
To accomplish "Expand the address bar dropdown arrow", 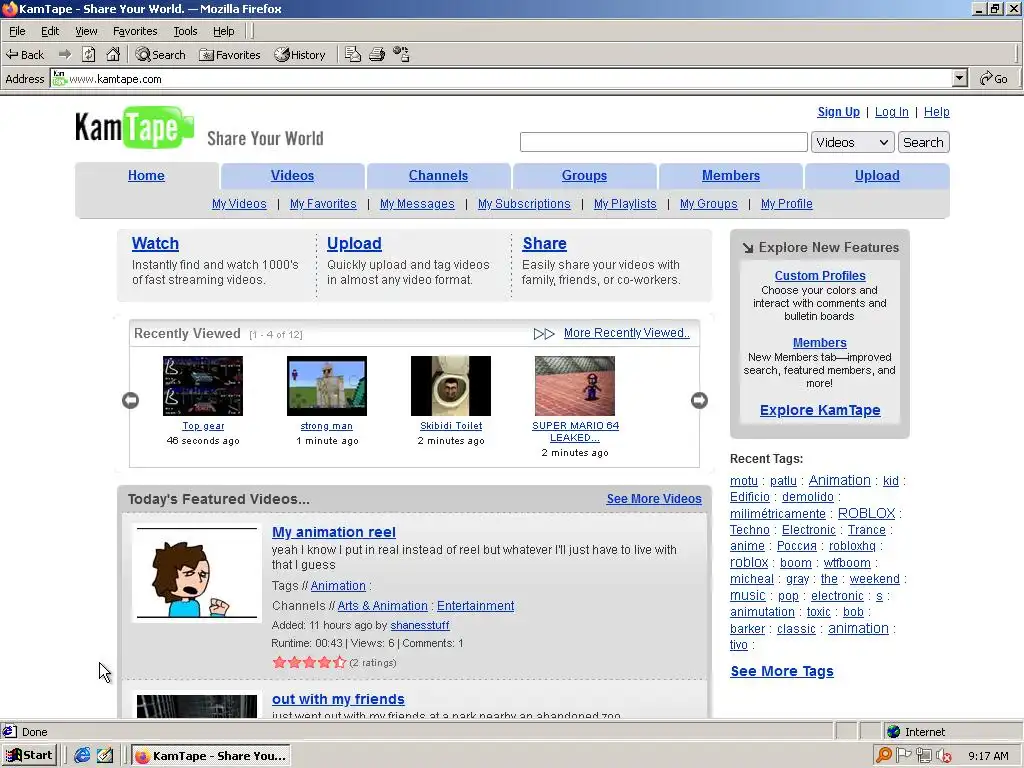I will point(959,79).
